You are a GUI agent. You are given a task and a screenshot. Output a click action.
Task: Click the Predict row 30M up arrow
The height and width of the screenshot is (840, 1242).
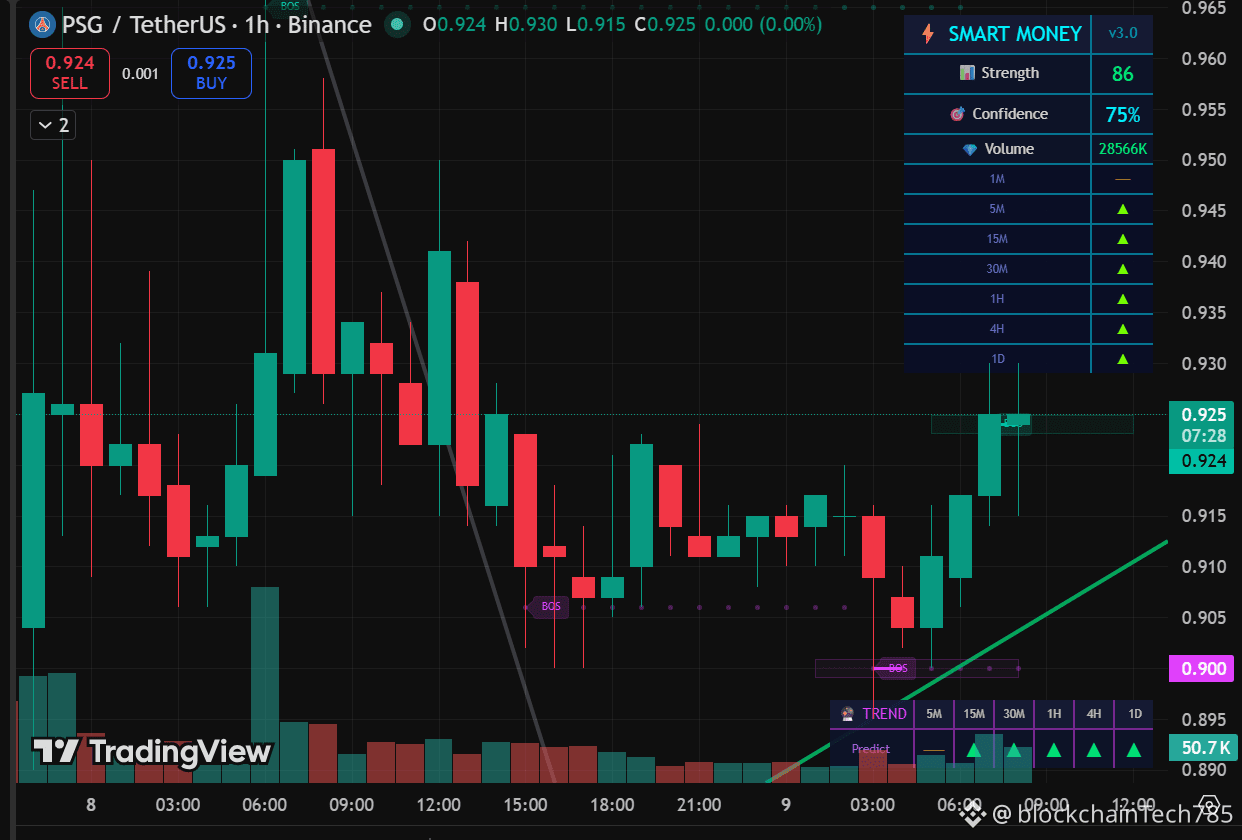[1013, 749]
